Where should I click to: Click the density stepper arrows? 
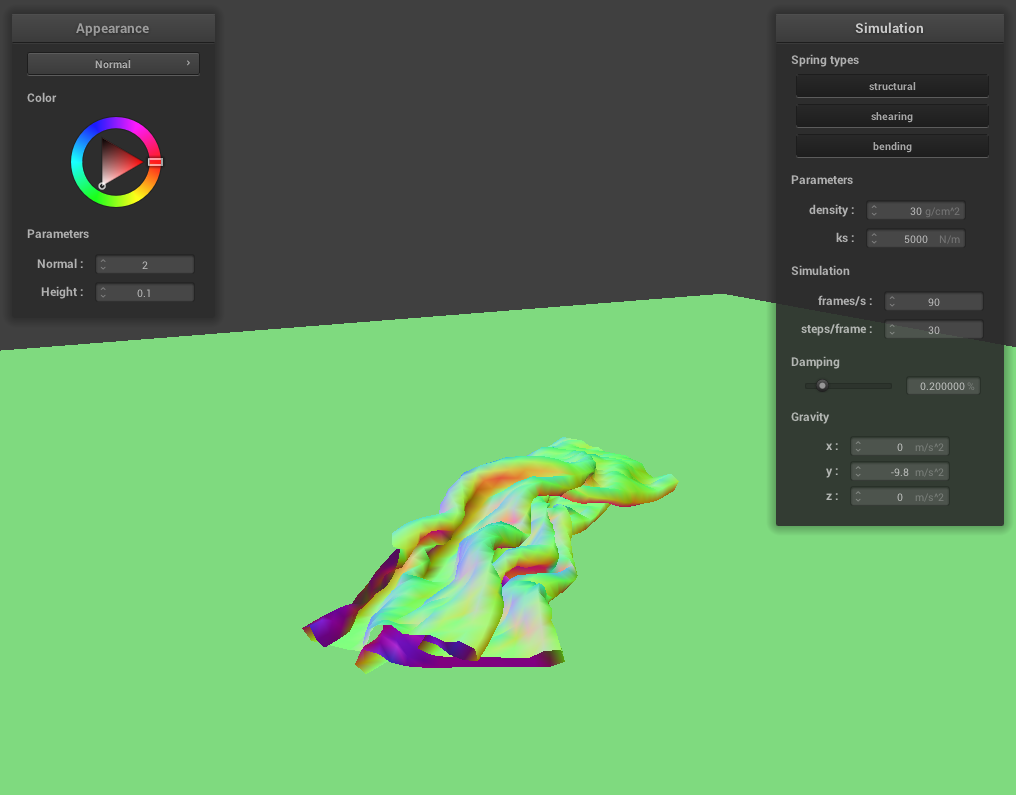tap(874, 211)
